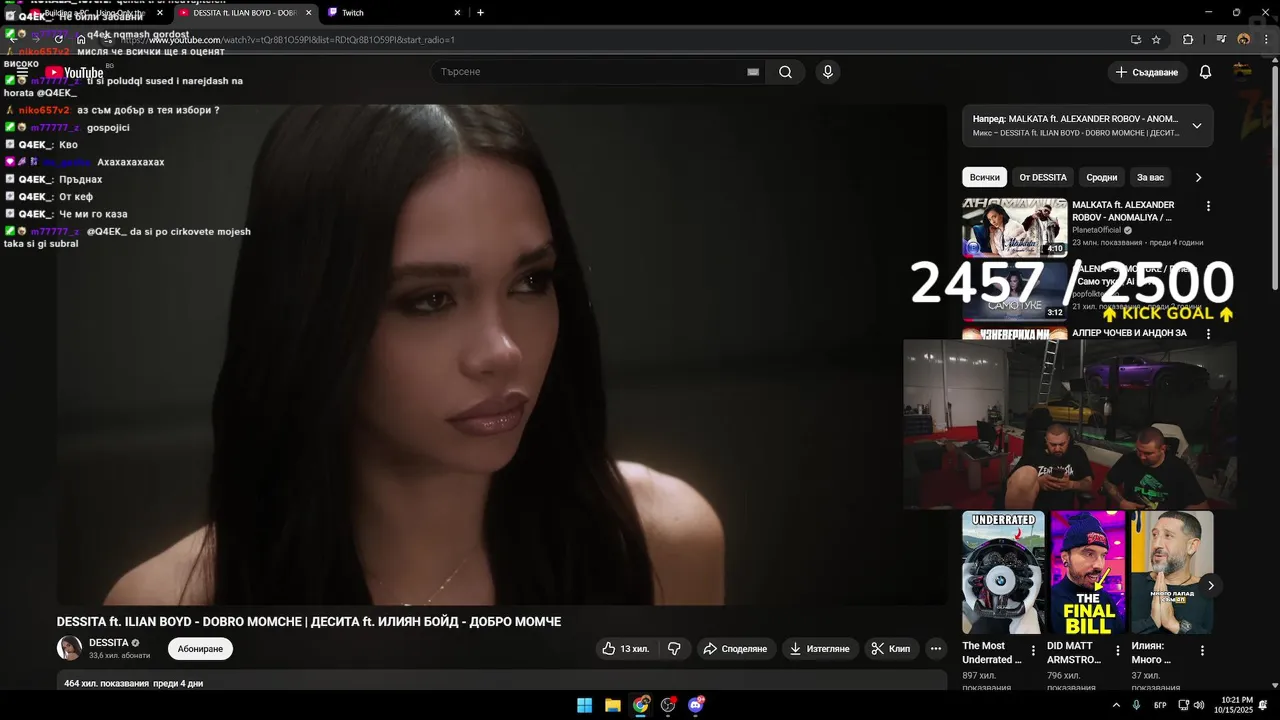Open the YouTube hamburger guide menu
Image resolution: width=1280 pixels, height=720 pixels.
tap(22, 72)
